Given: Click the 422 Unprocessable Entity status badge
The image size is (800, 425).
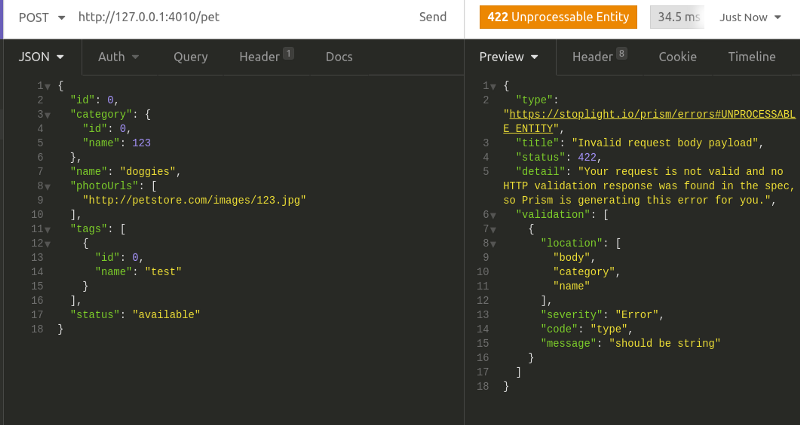Looking at the screenshot, I should coord(558,17).
